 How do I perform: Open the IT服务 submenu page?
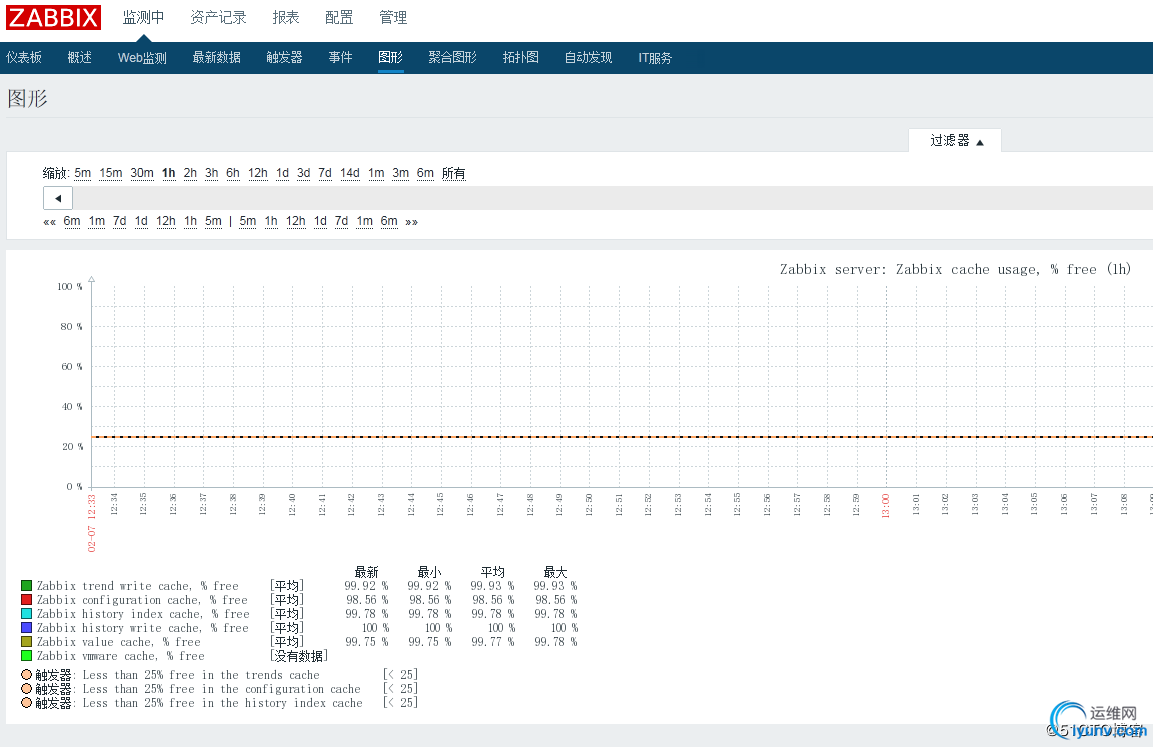click(655, 57)
